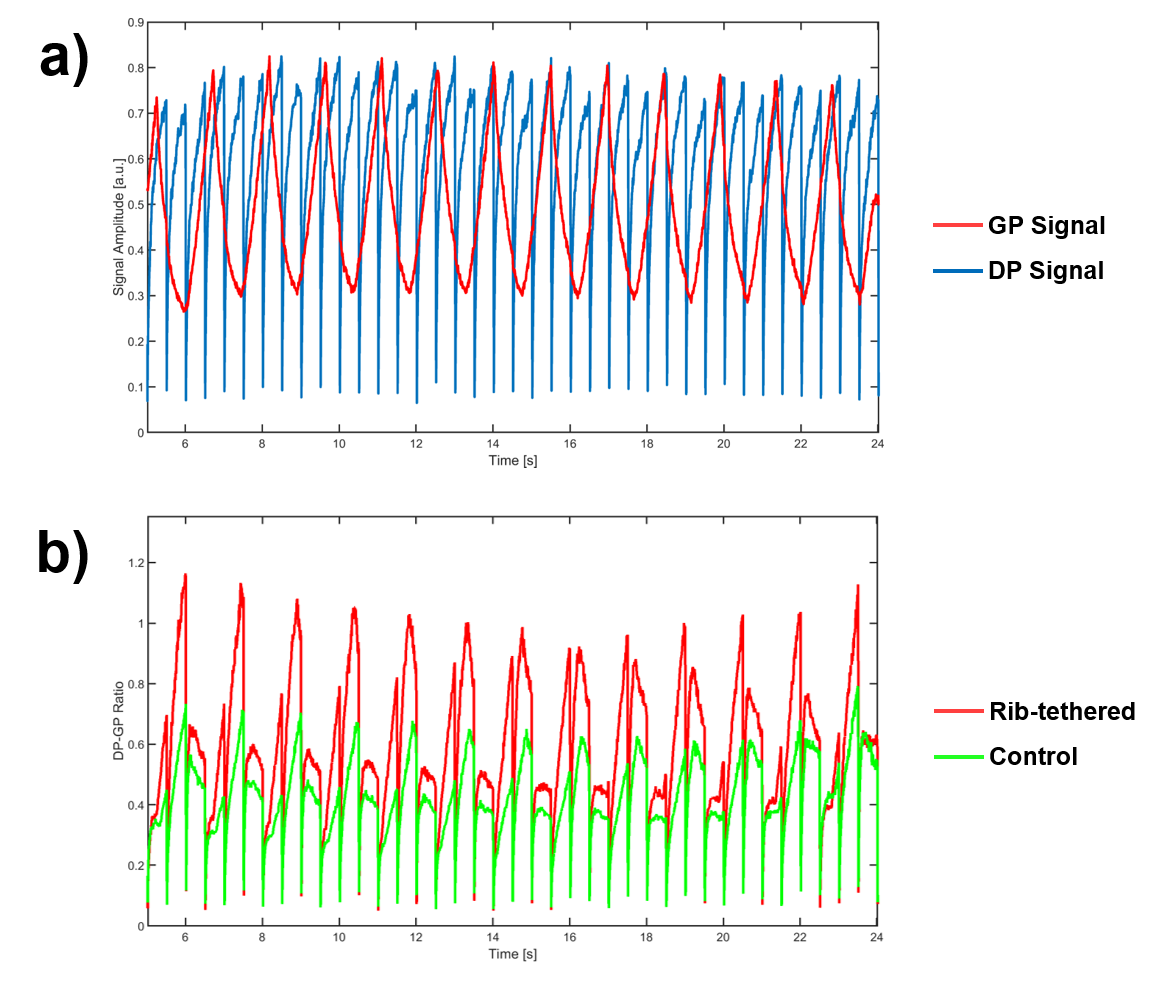This screenshot has height=981, width=1153.
Task: Click the 0.5 tick on the top plot's y-axis
Action: (x=134, y=205)
